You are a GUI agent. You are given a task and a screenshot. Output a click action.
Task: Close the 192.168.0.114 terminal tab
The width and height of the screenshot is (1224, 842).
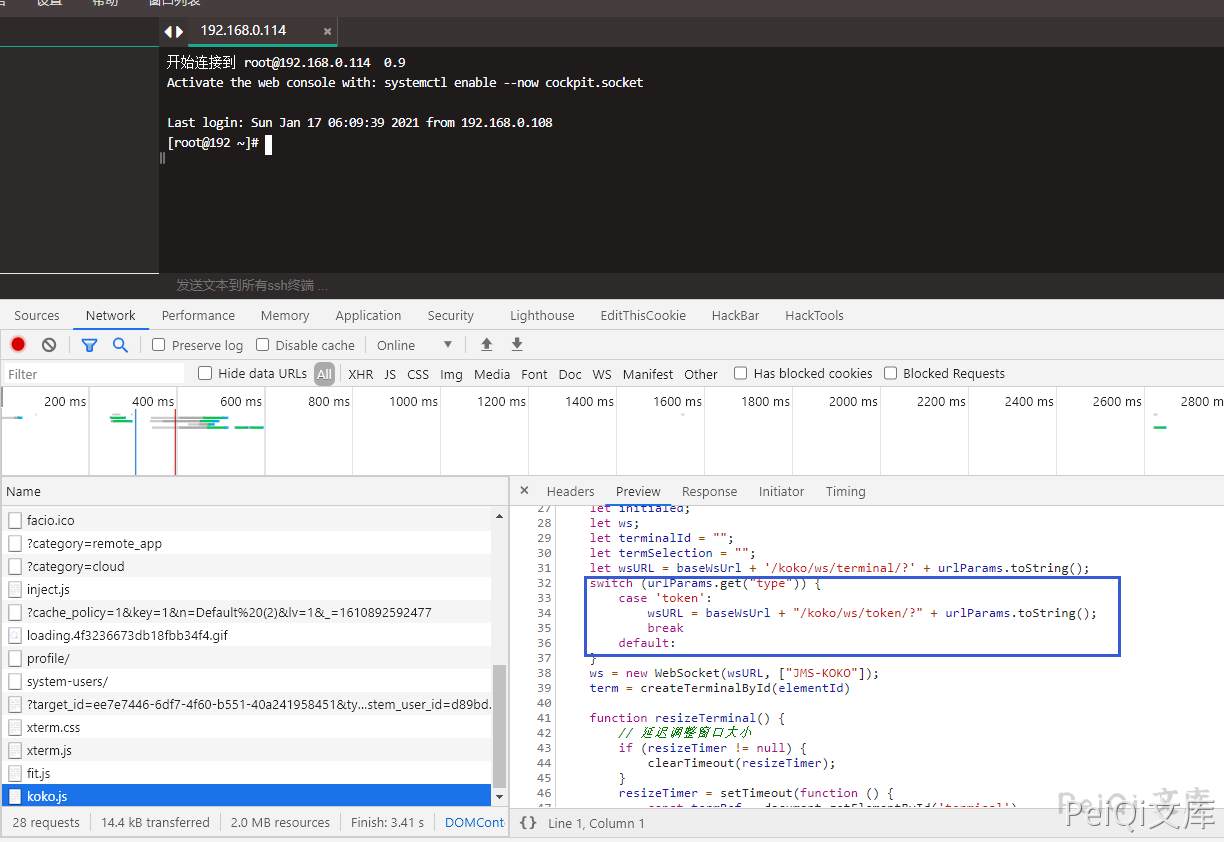[x=327, y=31]
